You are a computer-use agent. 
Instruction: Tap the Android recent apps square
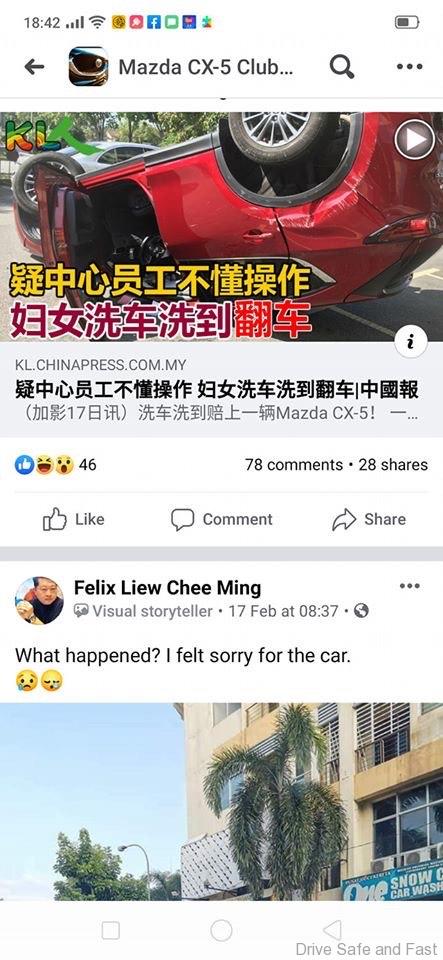click(111, 931)
